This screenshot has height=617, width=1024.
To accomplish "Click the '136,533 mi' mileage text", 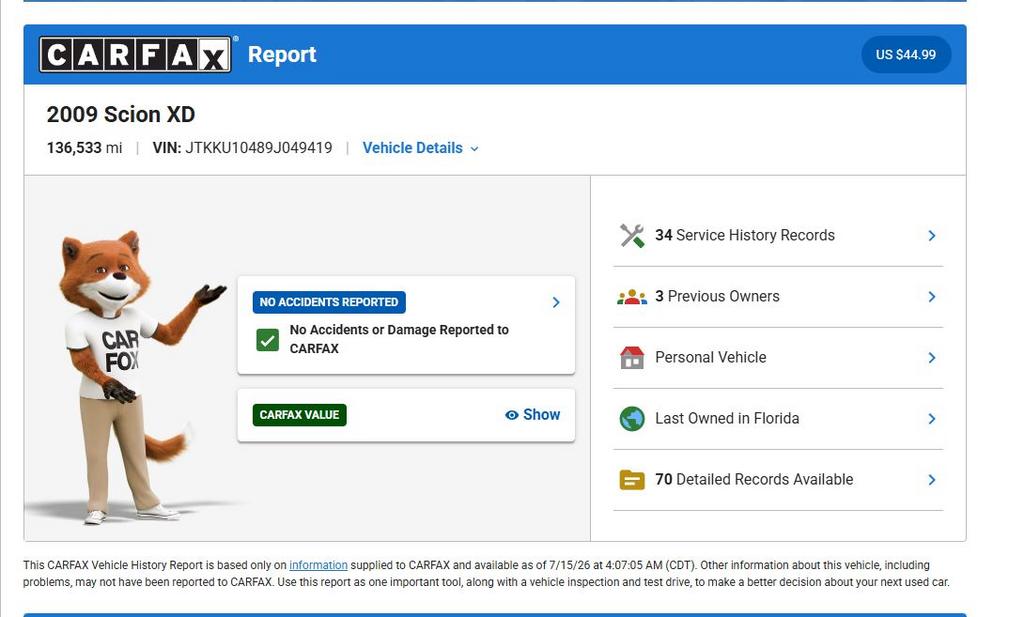I will pyautogui.click(x=84, y=148).
